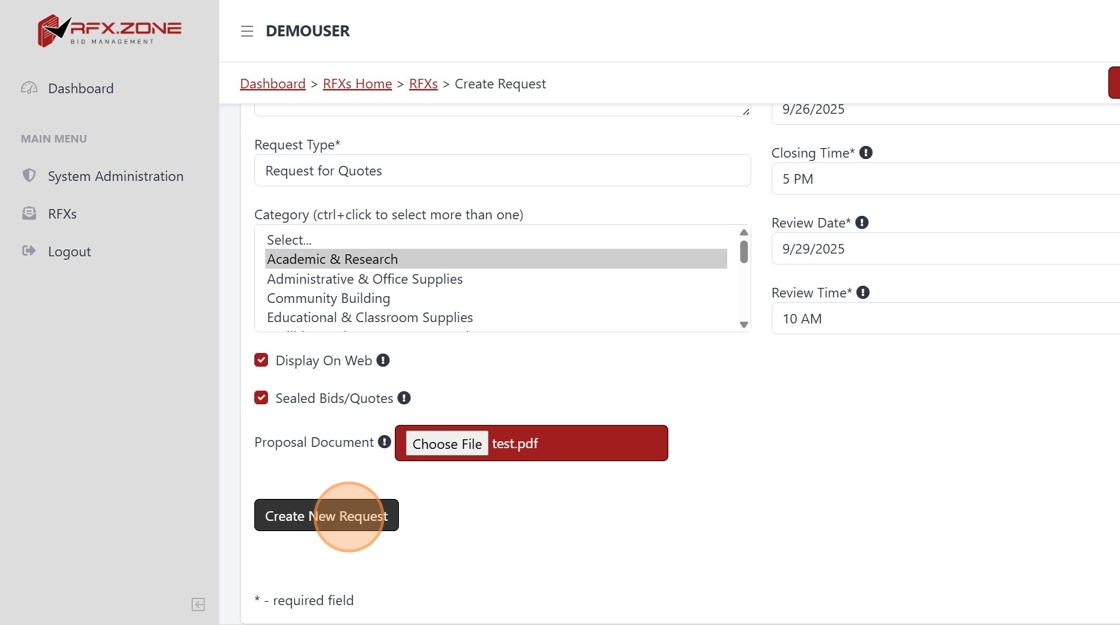Click info icon beside Sealed Bids/Quotes
This screenshot has width=1120, height=625.
404,398
